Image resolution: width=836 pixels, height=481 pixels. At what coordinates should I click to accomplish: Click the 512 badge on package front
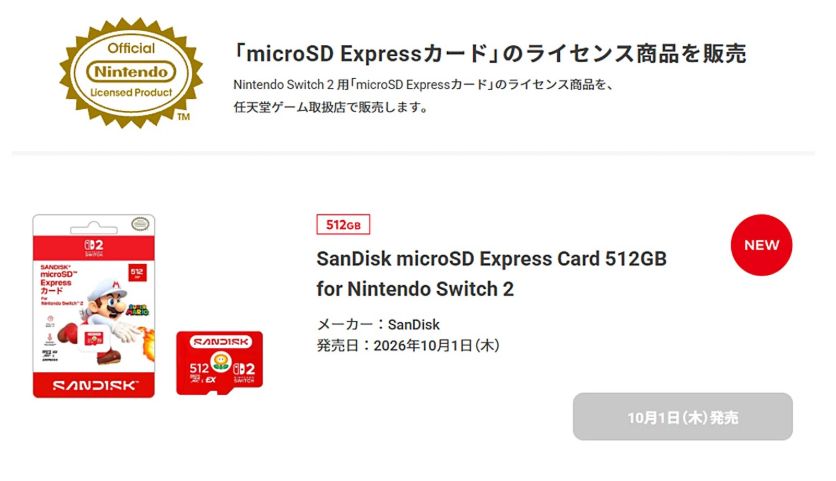click(136, 272)
